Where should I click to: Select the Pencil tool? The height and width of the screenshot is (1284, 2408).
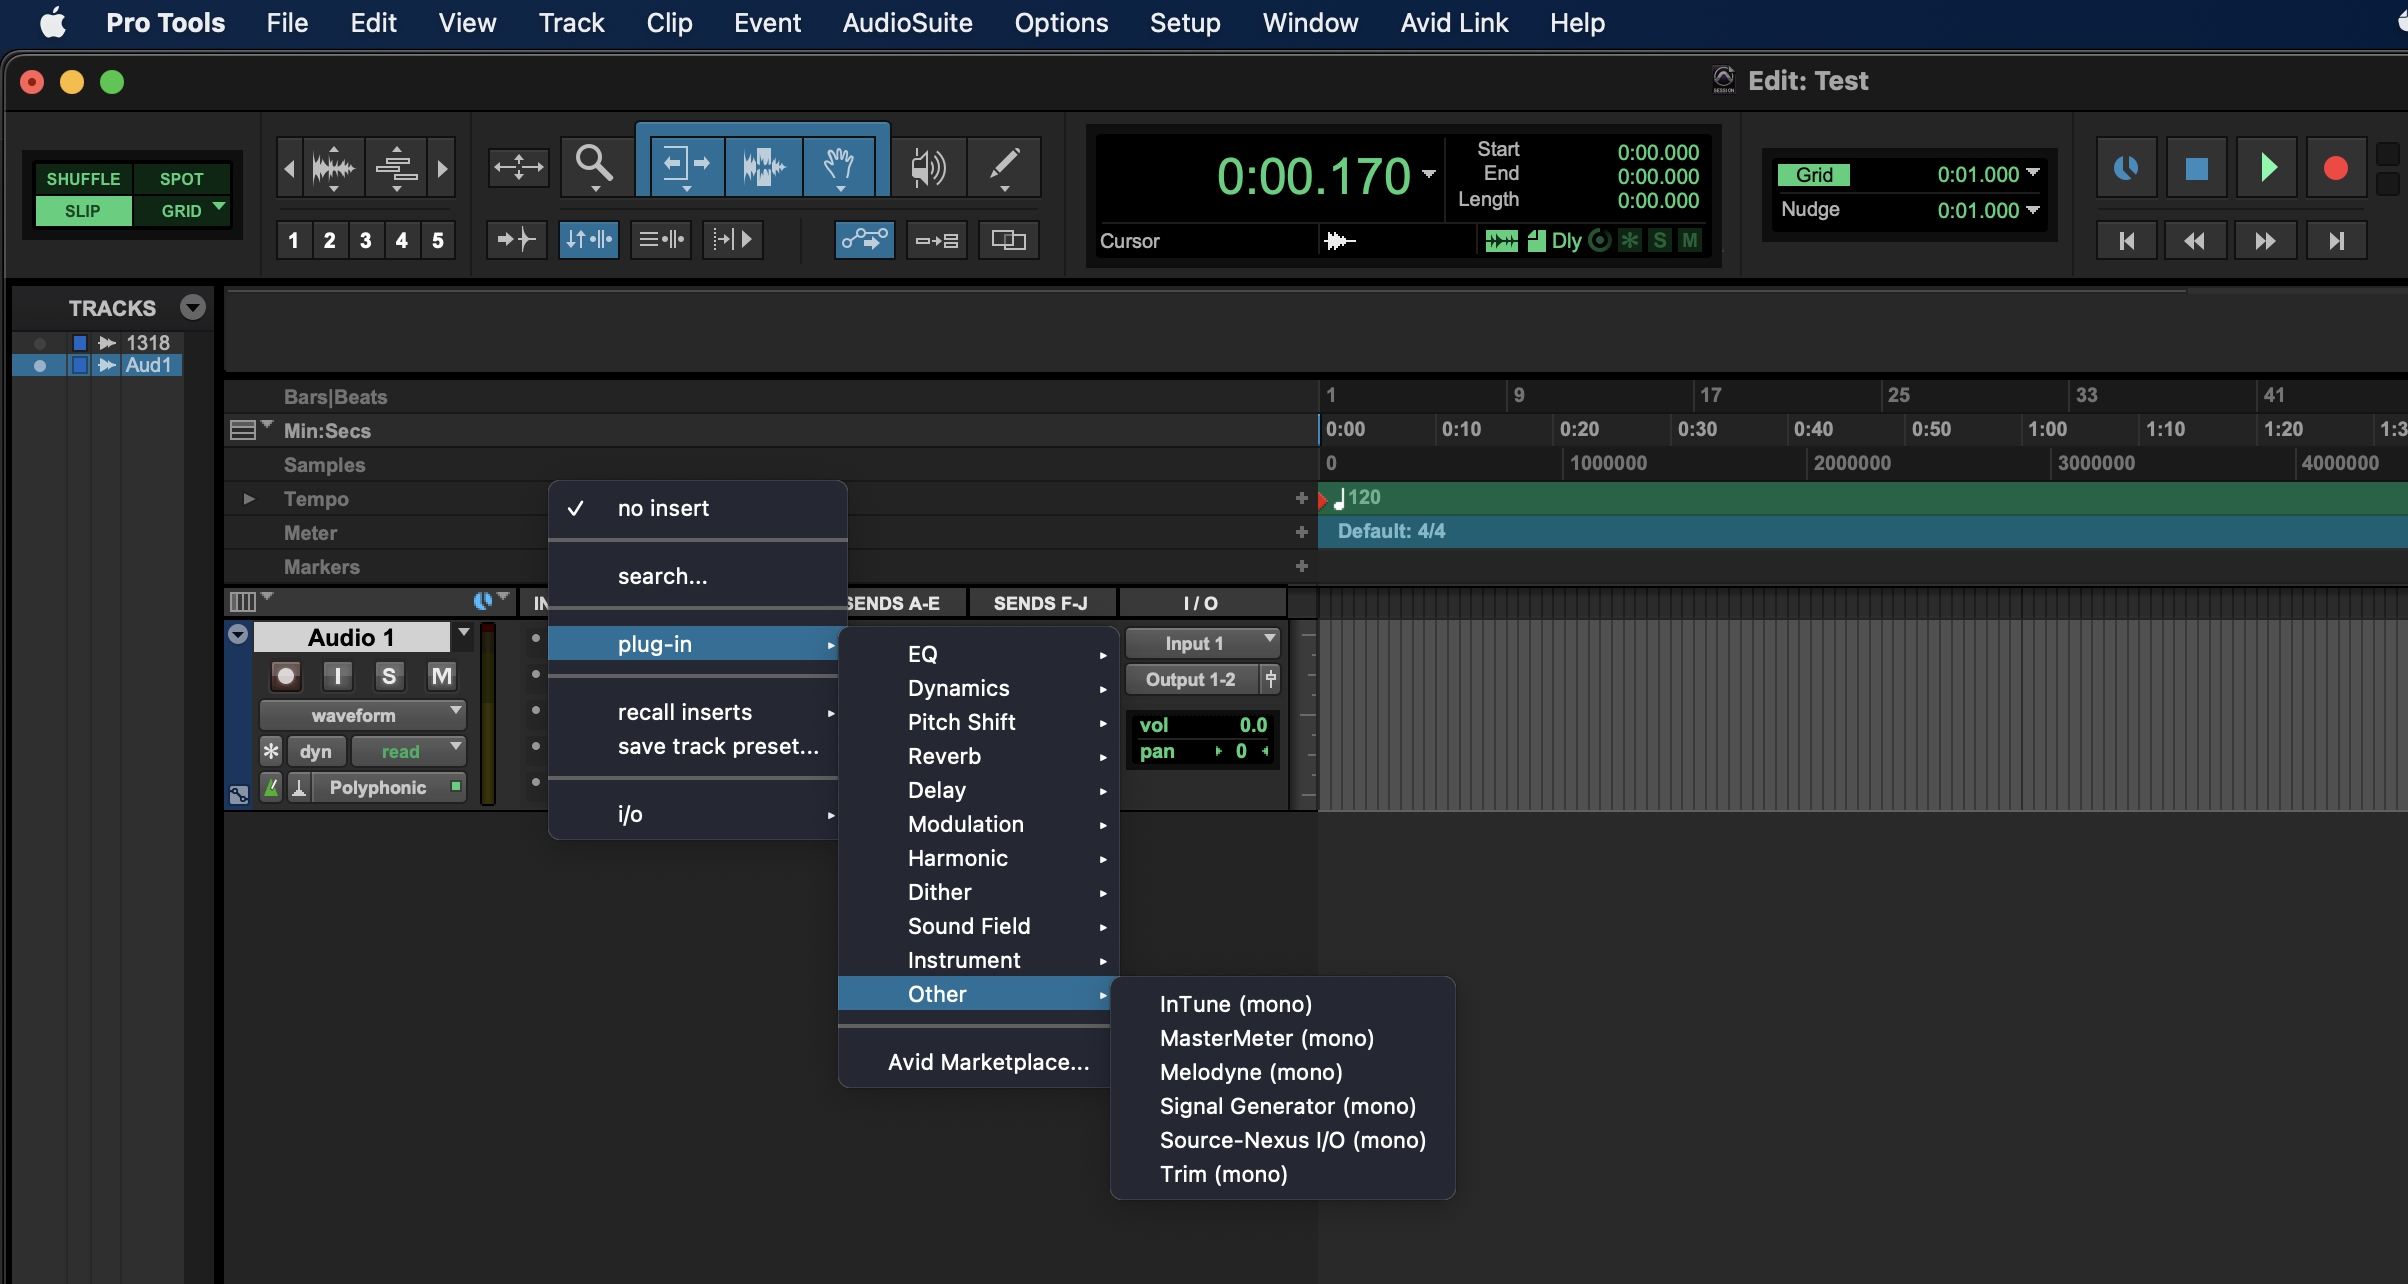[x=1004, y=165]
